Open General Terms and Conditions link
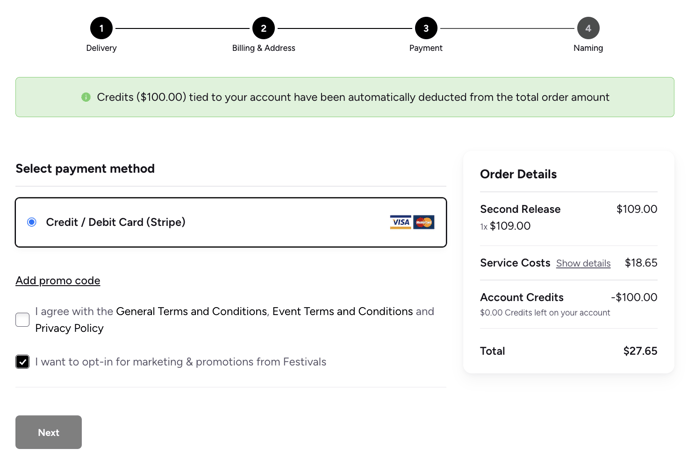The image size is (688, 463). [x=191, y=311]
